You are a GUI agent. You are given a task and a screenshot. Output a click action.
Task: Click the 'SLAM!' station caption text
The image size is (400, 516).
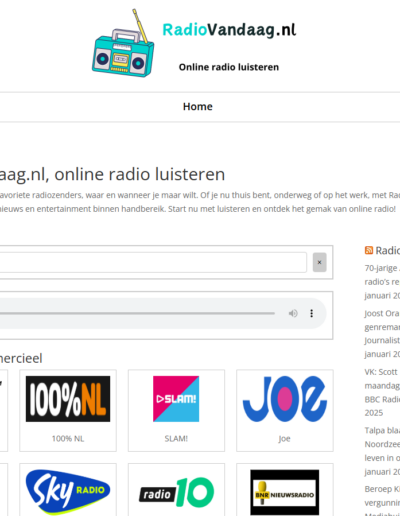pyautogui.click(x=176, y=439)
